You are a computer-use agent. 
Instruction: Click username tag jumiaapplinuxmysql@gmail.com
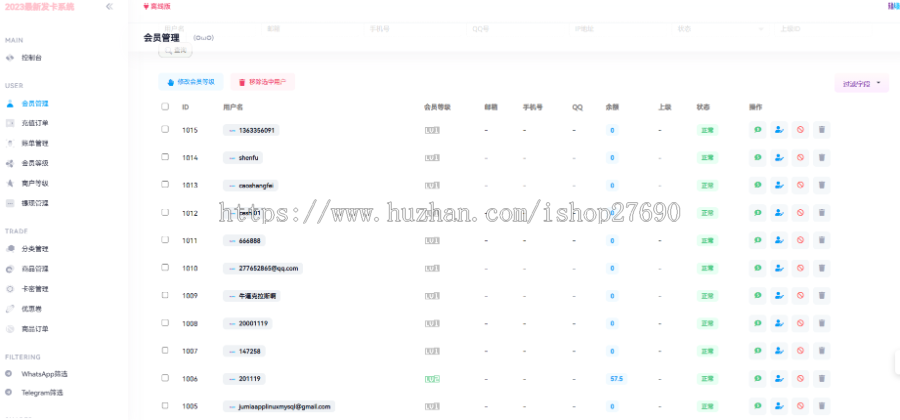tap(279, 406)
